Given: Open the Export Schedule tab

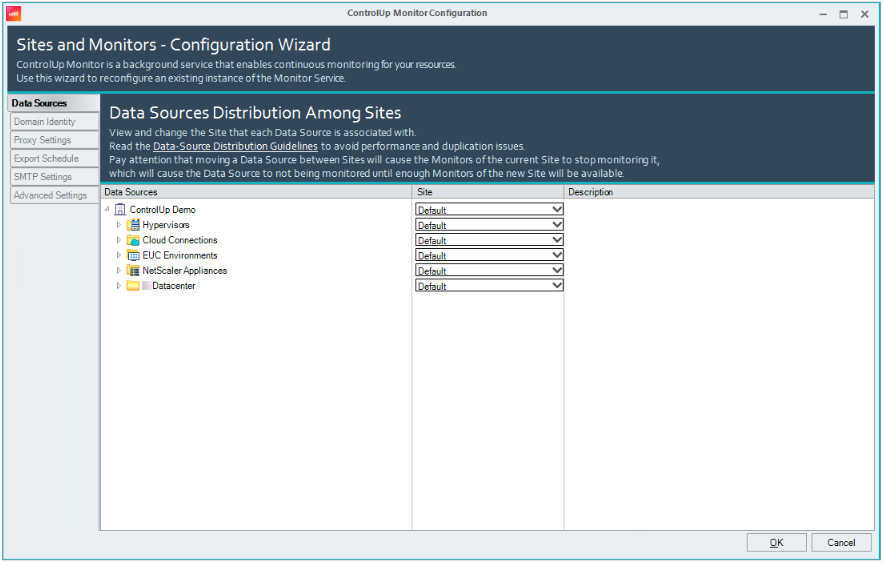Looking at the screenshot, I should coord(54,158).
